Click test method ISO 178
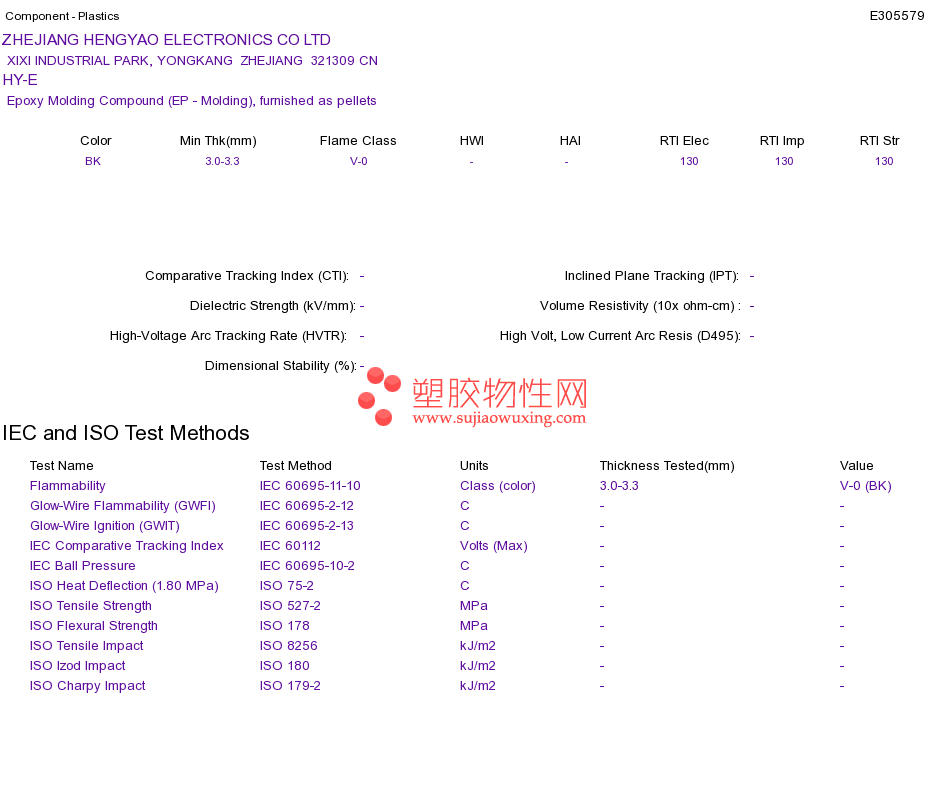The height and width of the screenshot is (800, 950). tap(284, 626)
